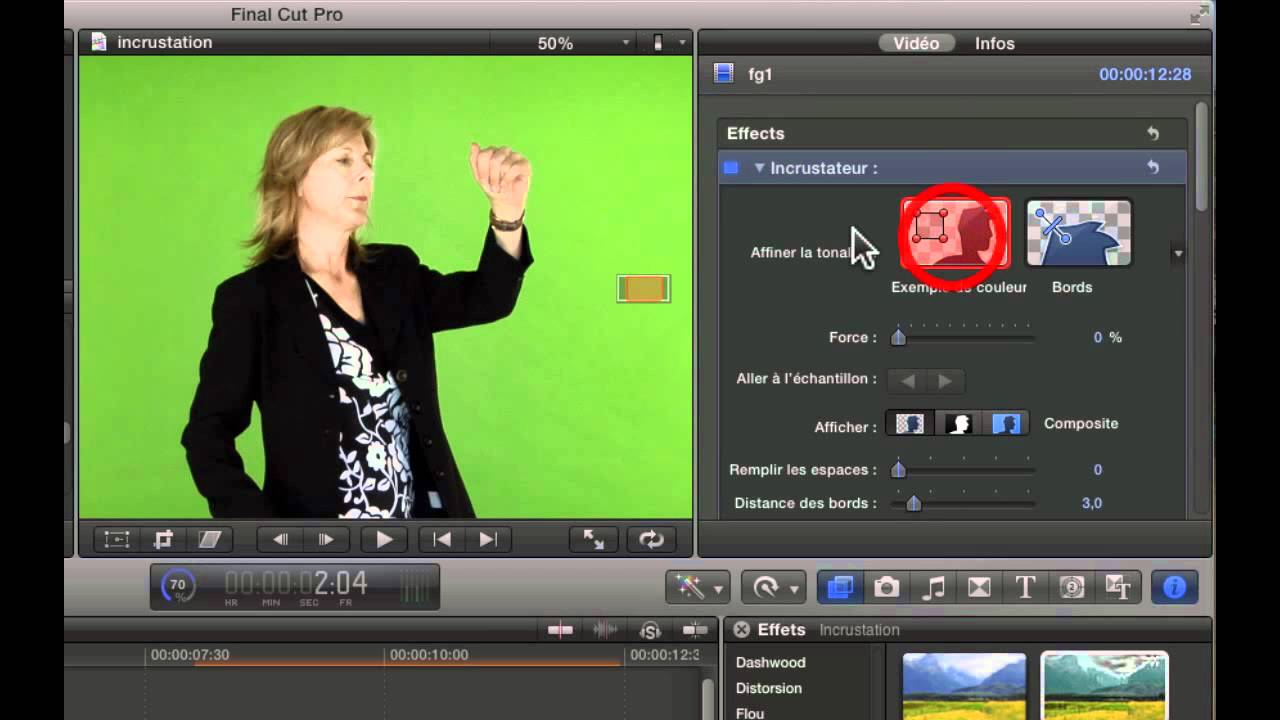Close the Effets browser
1280x720 pixels.
[741, 630]
